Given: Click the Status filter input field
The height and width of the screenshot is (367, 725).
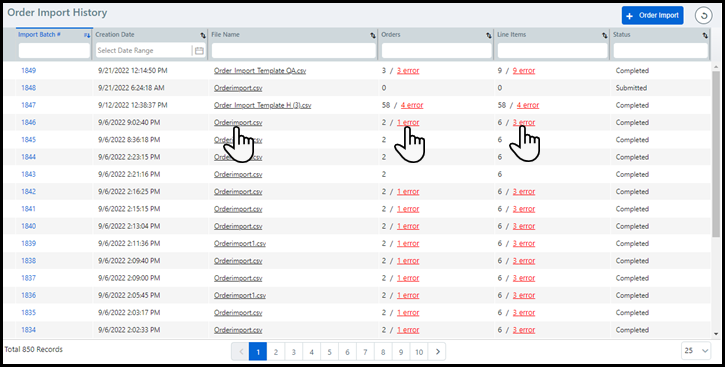Looking at the screenshot, I should point(661,51).
